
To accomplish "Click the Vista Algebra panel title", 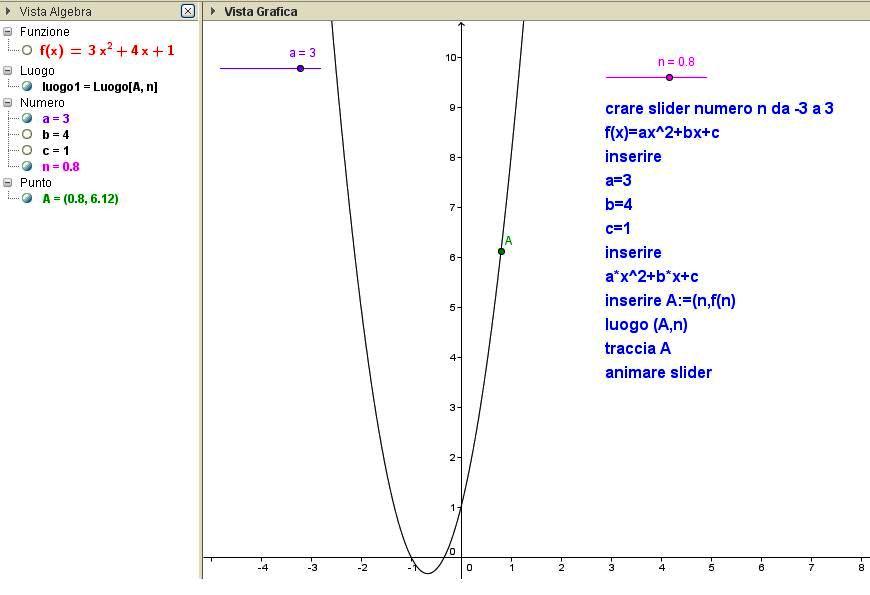I will [x=55, y=11].
